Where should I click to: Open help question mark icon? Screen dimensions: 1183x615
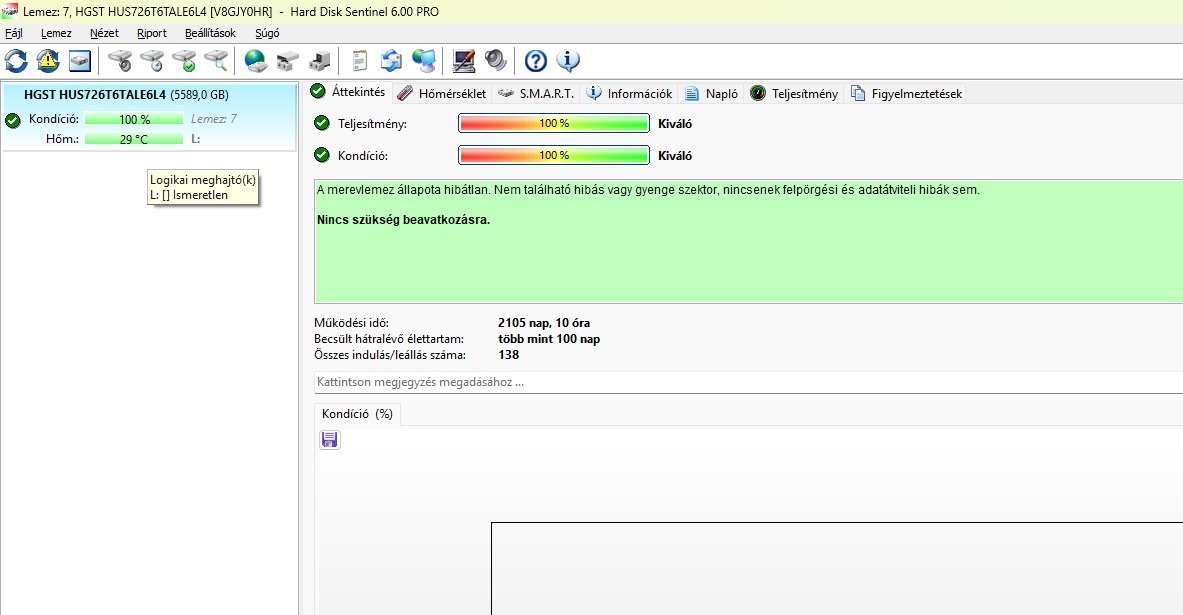tap(536, 60)
